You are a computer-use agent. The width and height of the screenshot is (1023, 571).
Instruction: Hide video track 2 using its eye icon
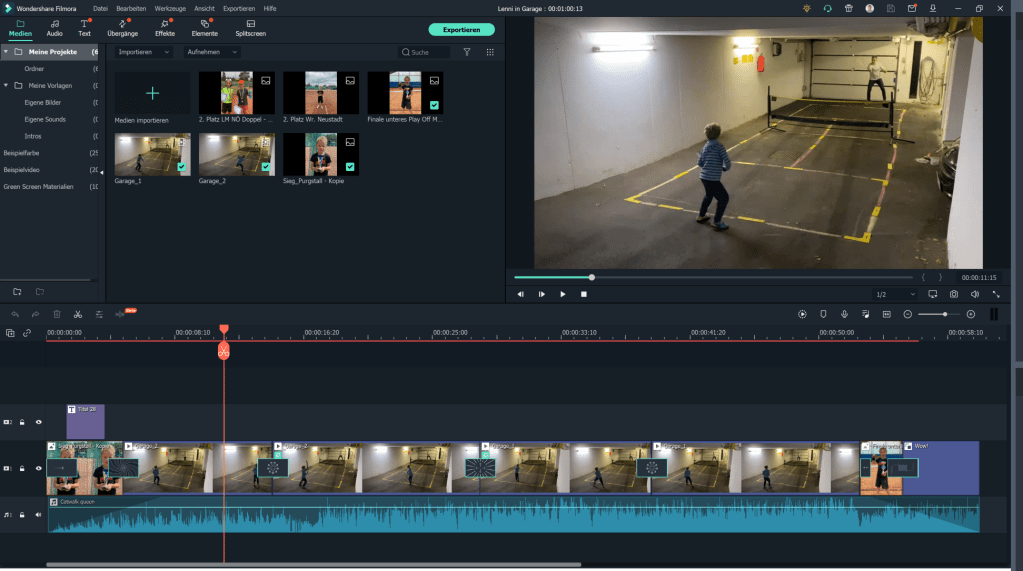point(39,422)
